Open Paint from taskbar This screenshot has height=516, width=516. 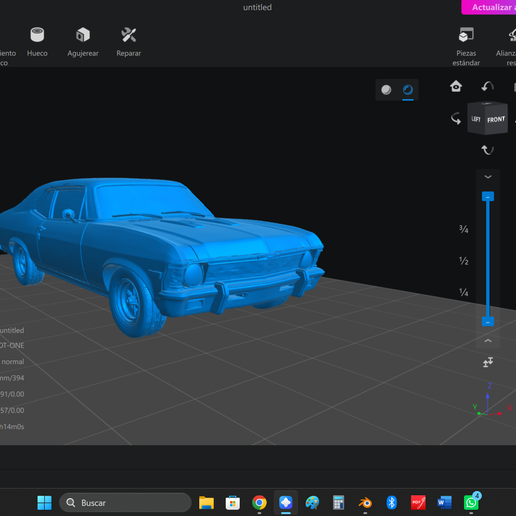click(312, 503)
